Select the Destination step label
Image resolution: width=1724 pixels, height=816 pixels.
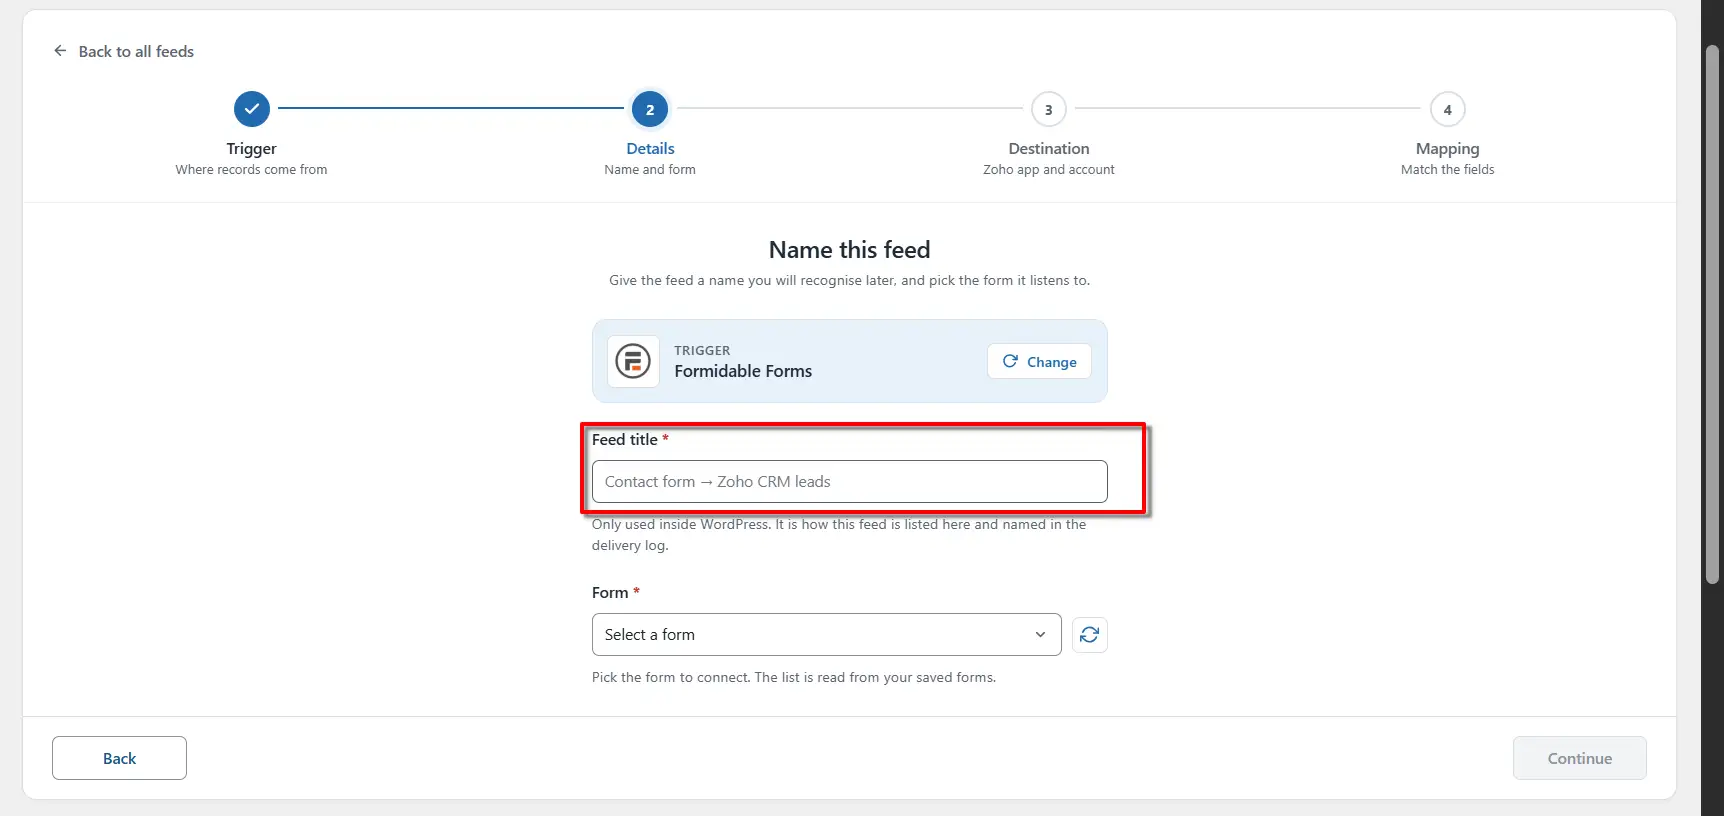pos(1049,148)
